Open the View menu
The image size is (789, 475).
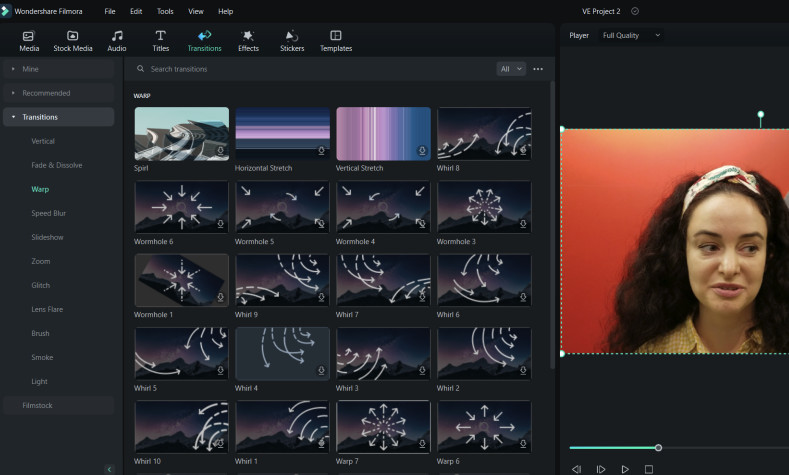click(196, 11)
